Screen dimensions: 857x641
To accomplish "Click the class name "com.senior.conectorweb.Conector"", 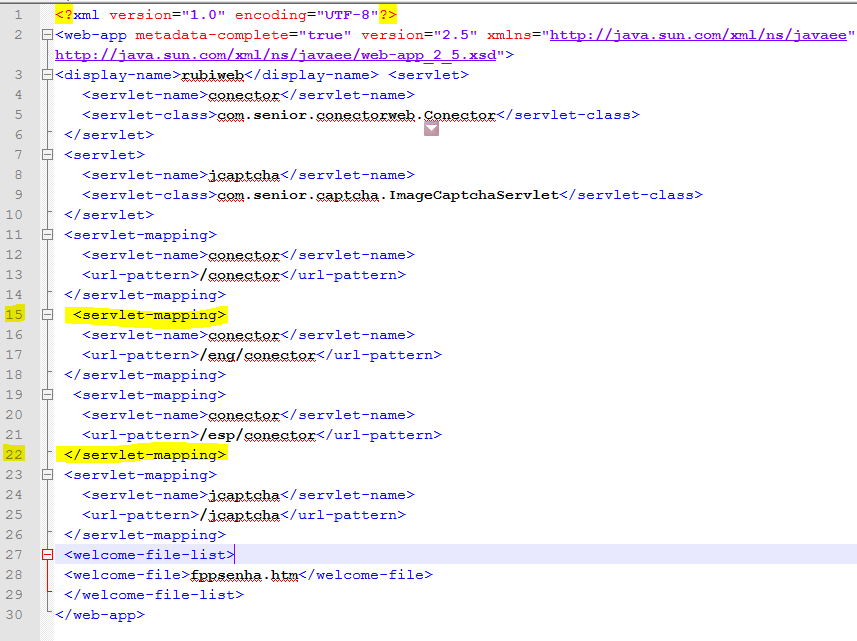I will pyautogui.click(x=356, y=115).
